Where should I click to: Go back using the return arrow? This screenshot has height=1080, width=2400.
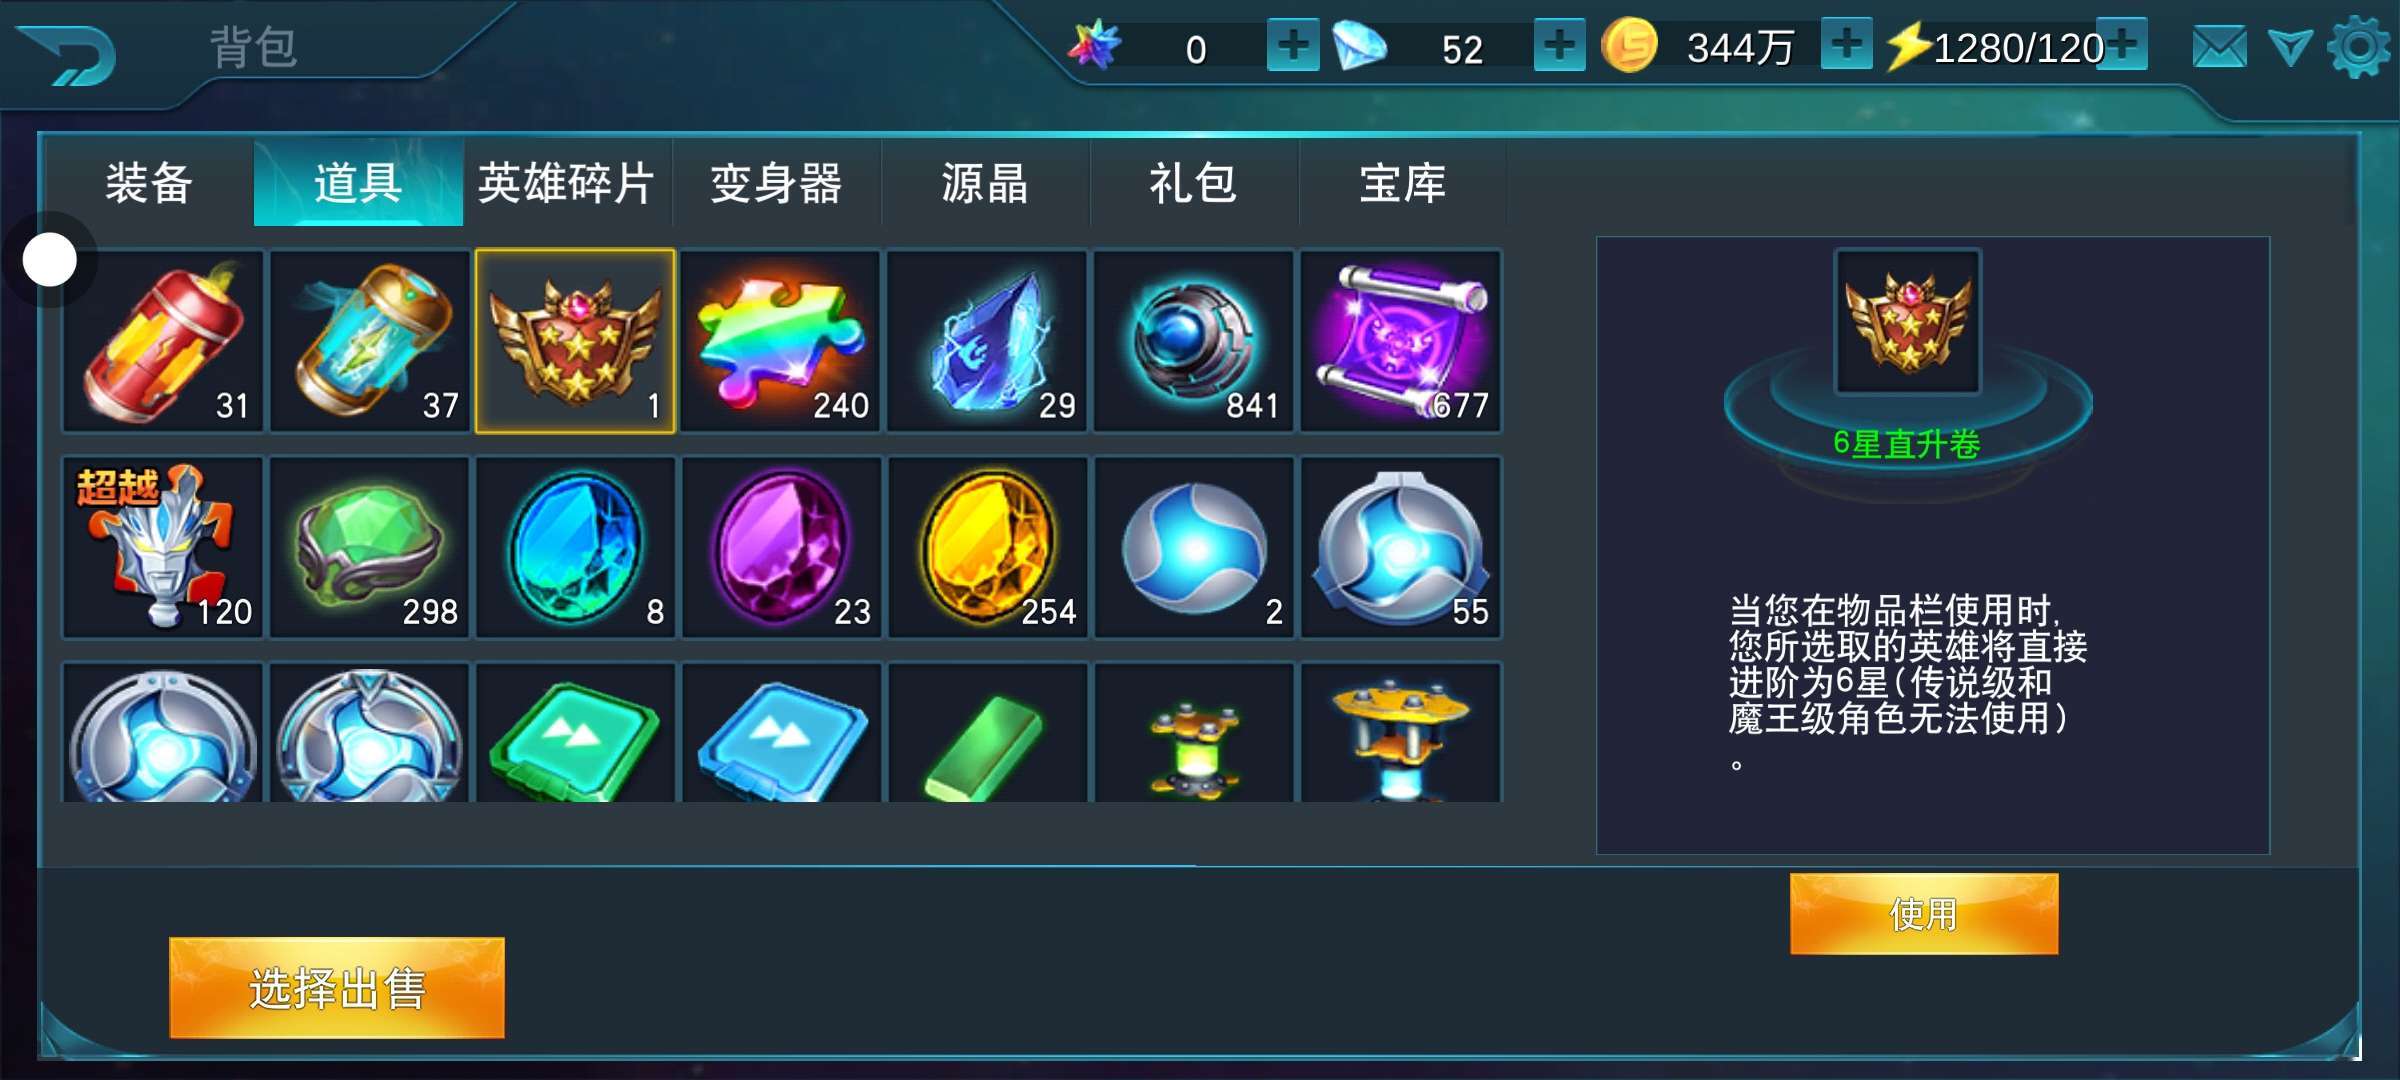tap(68, 55)
